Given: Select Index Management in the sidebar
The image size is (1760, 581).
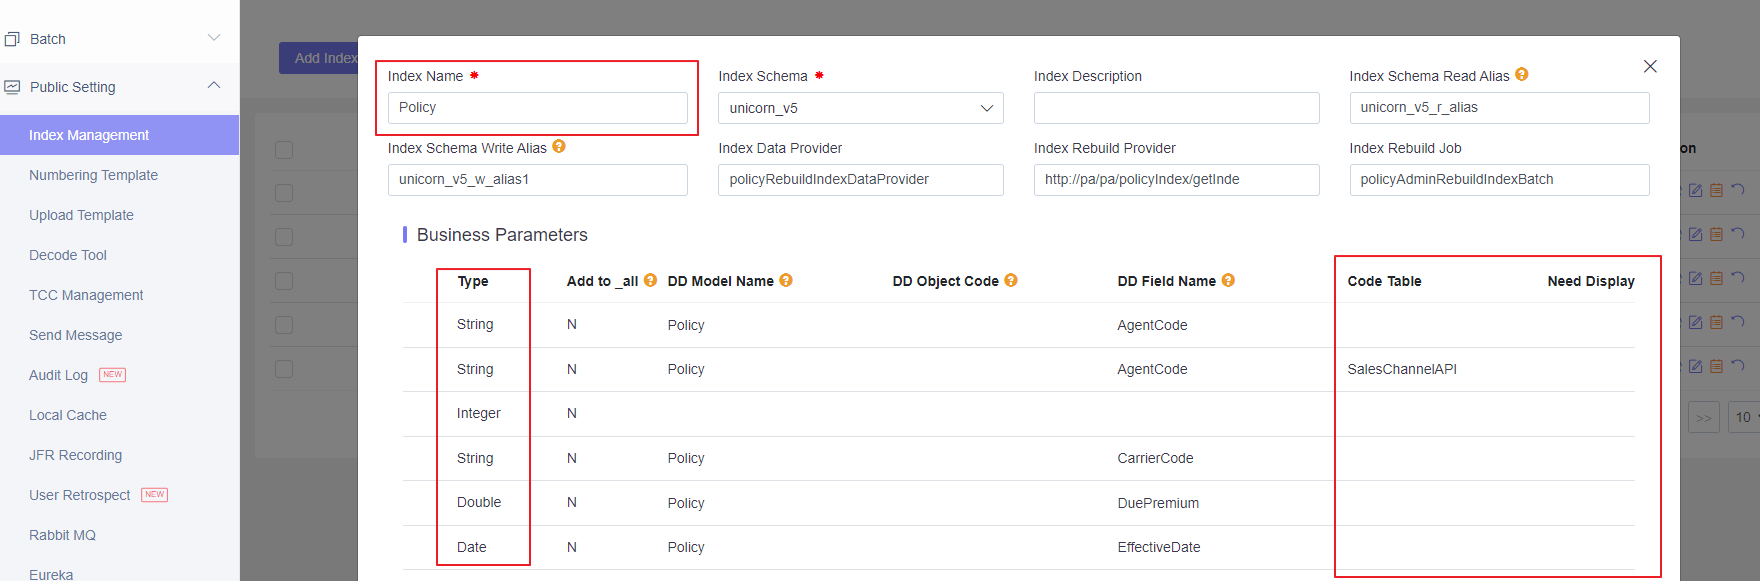Looking at the screenshot, I should [x=119, y=135].
